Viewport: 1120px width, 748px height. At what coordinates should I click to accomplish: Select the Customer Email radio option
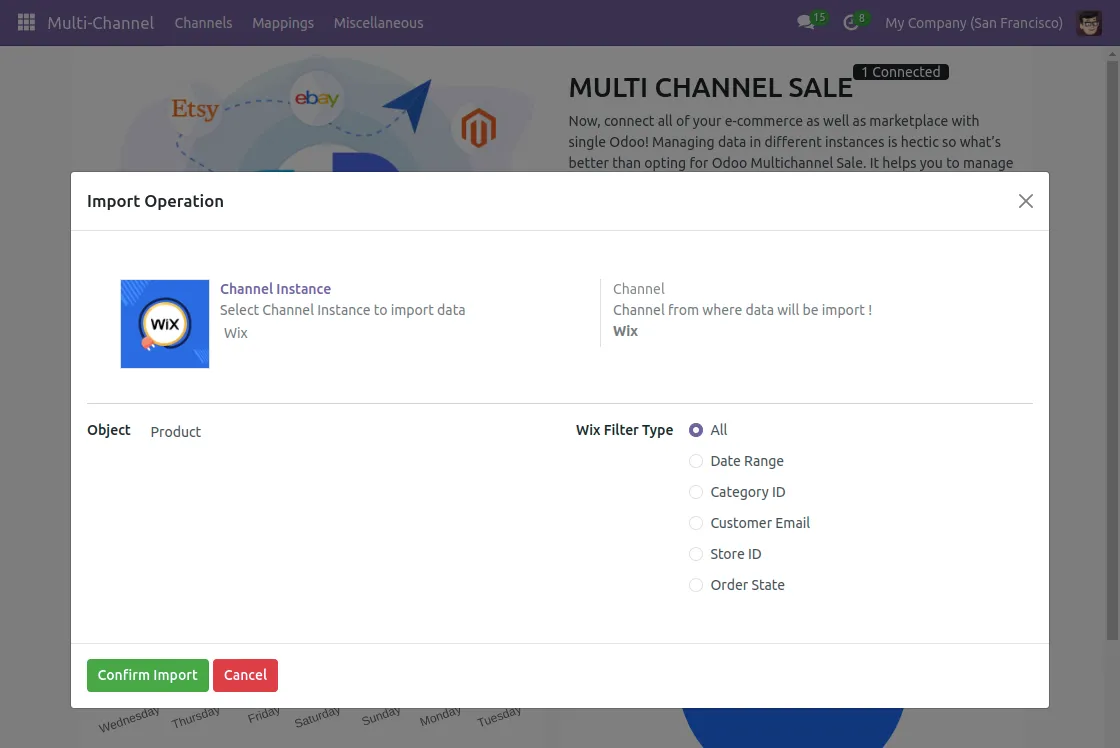click(x=696, y=523)
